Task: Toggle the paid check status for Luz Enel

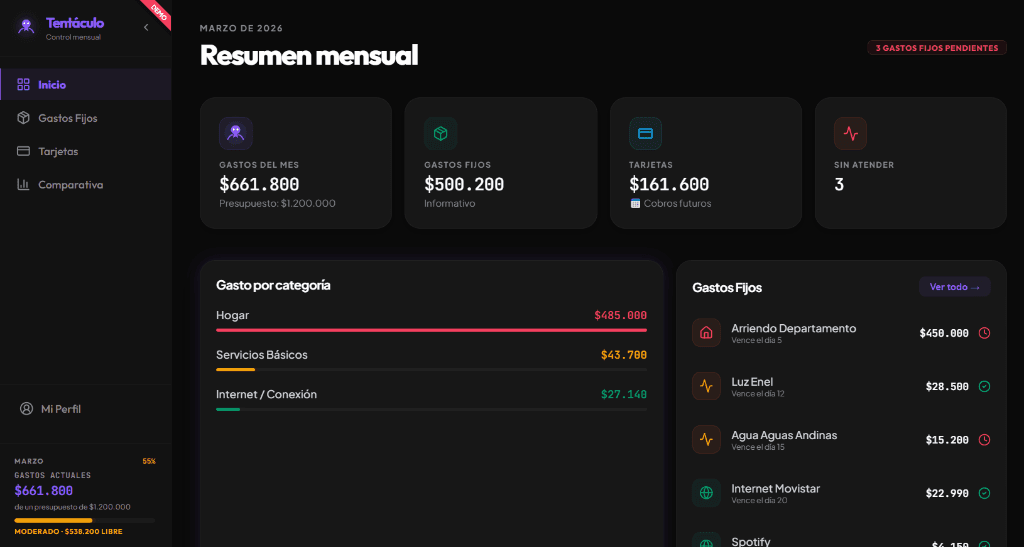Action: (984, 386)
